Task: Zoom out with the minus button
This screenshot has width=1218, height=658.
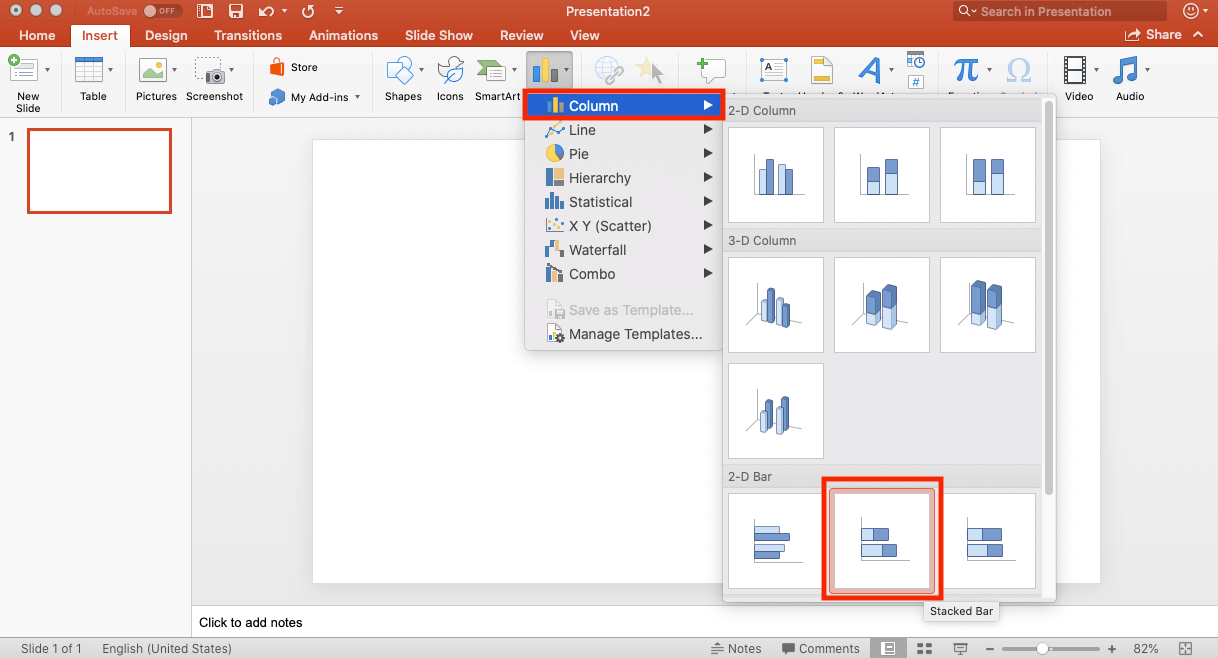Action: 989,648
